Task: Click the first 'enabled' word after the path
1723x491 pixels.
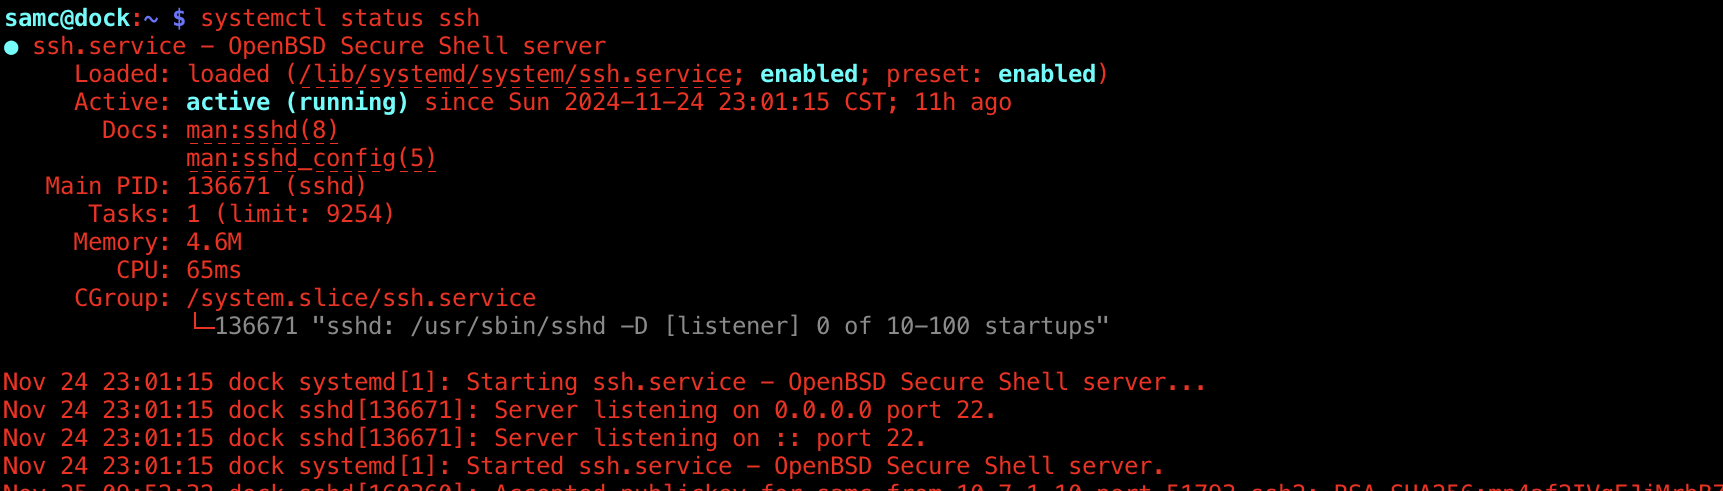Action: 809,74
